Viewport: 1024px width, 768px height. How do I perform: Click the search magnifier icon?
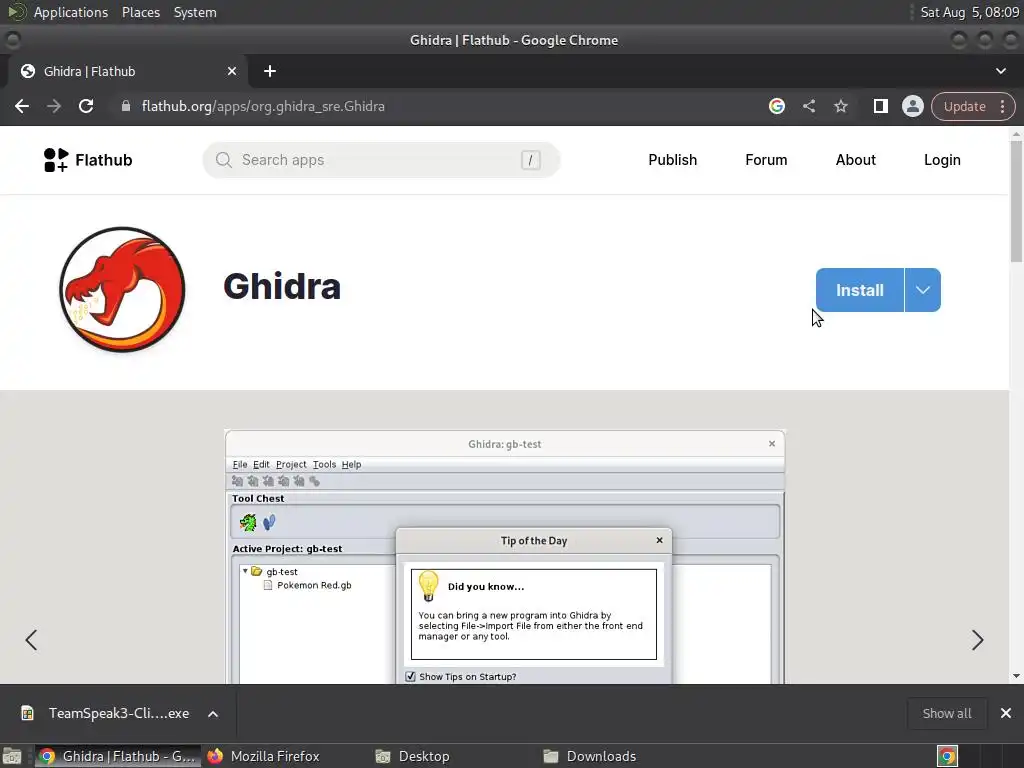pos(223,160)
